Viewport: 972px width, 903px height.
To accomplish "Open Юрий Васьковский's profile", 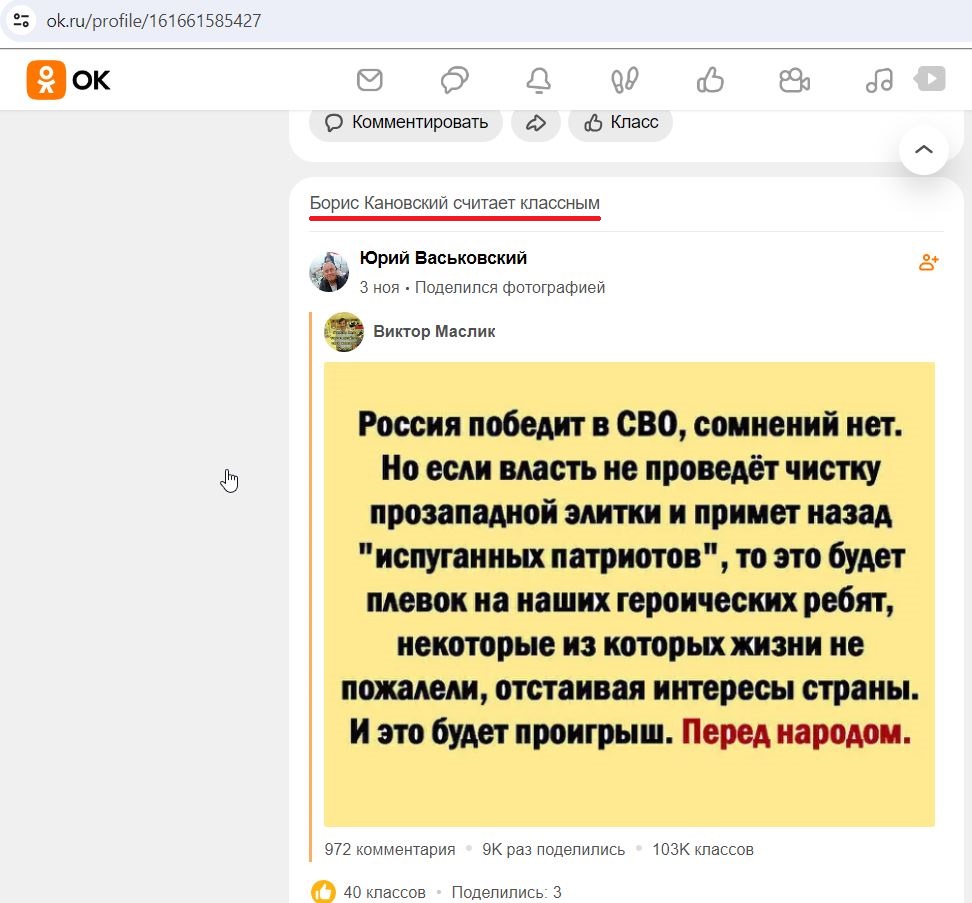I will [444, 256].
